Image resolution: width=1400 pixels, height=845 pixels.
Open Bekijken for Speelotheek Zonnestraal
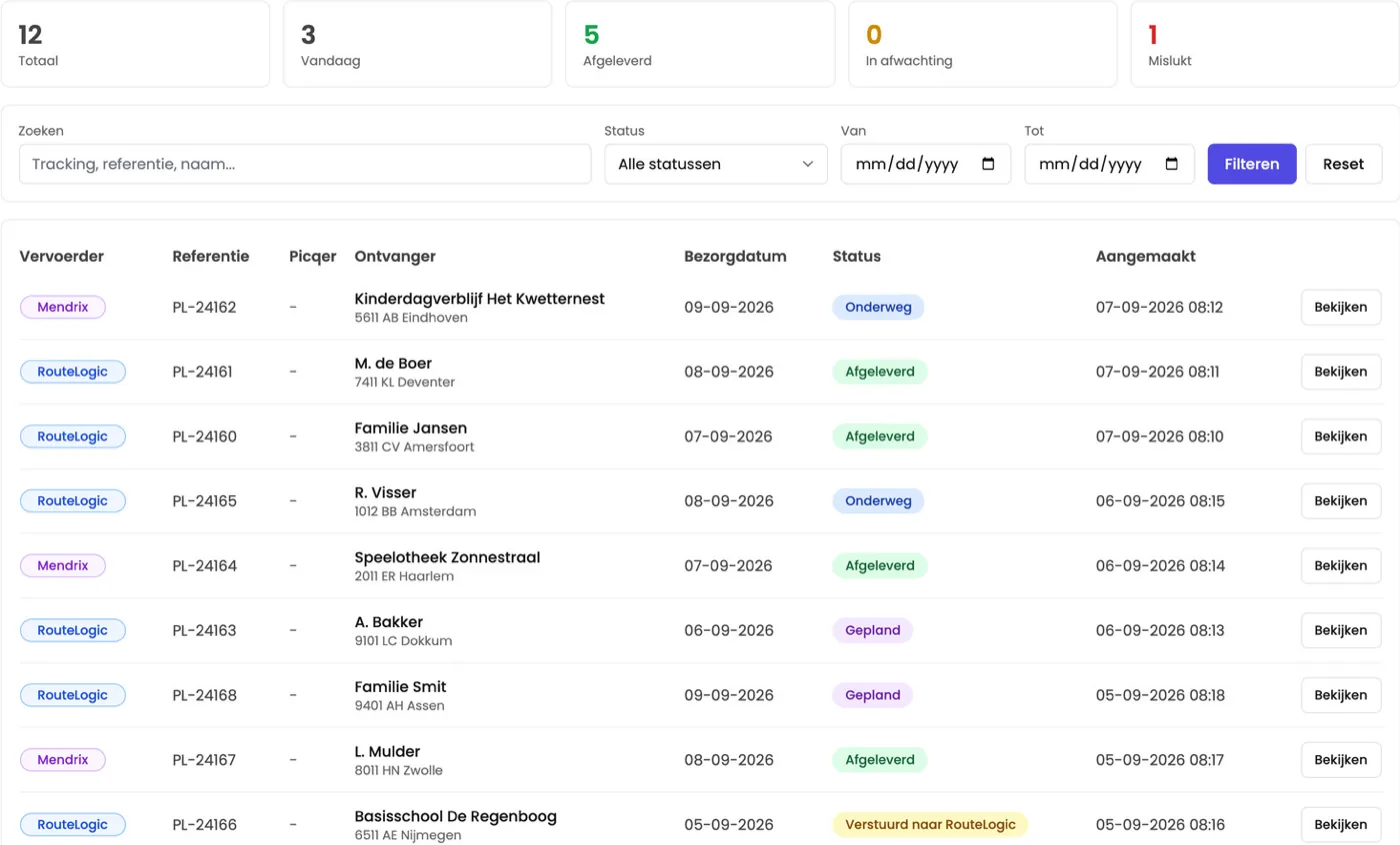[1341, 566]
